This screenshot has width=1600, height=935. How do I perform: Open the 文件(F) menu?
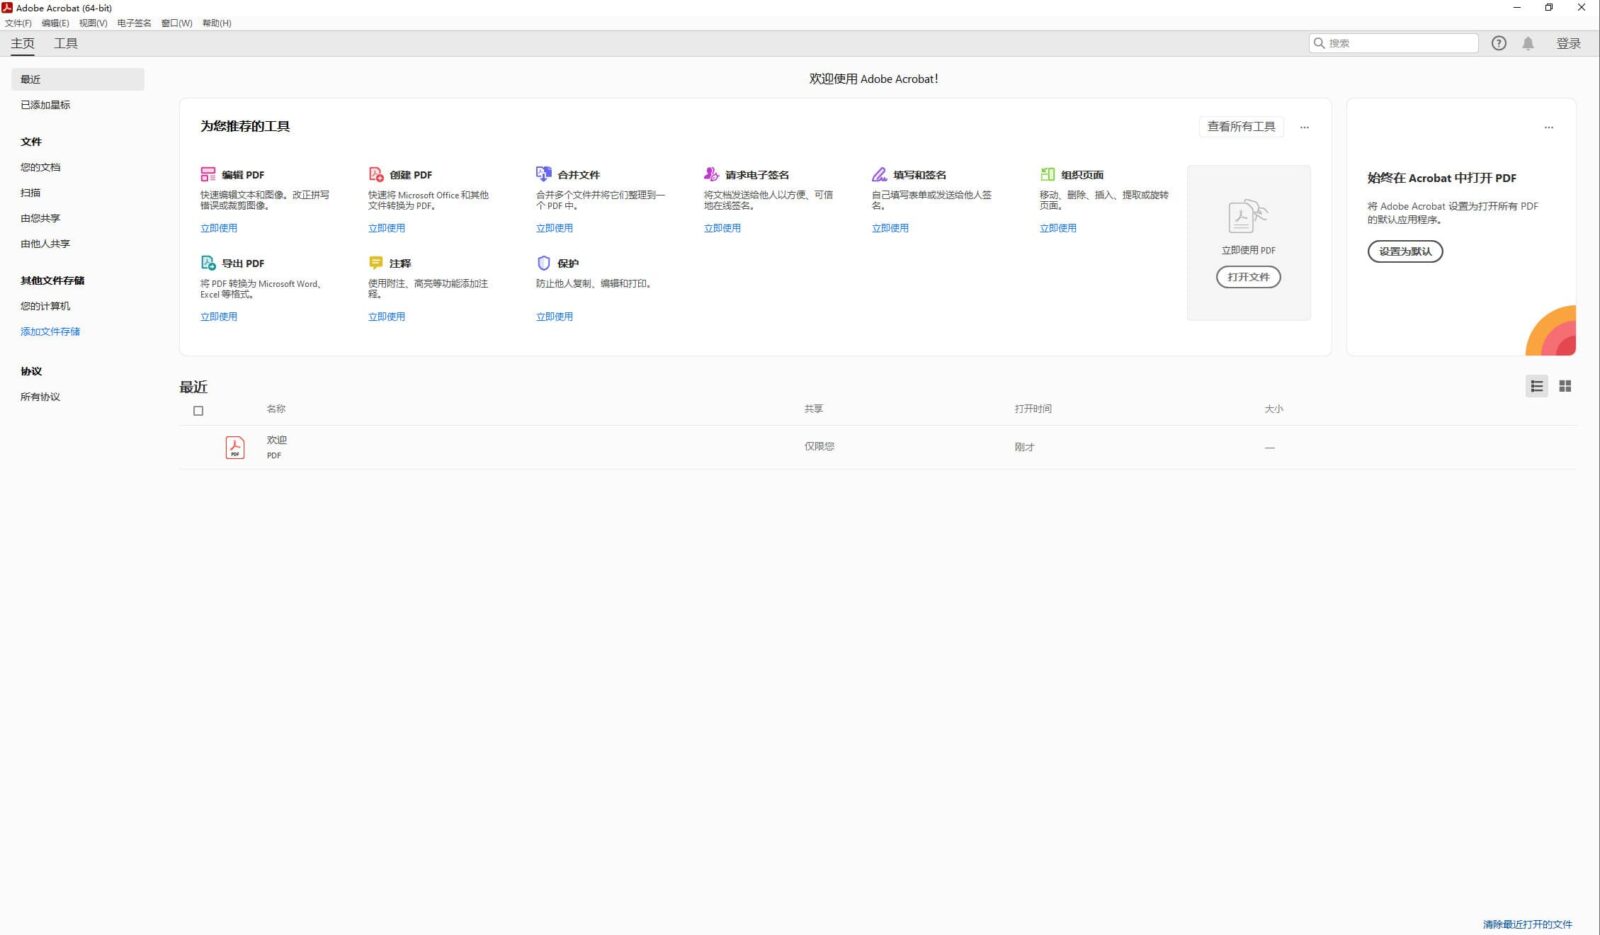[18, 23]
